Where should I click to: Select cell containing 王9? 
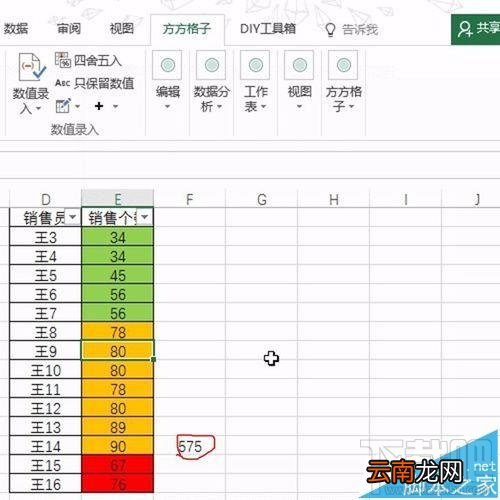[x=46, y=351]
